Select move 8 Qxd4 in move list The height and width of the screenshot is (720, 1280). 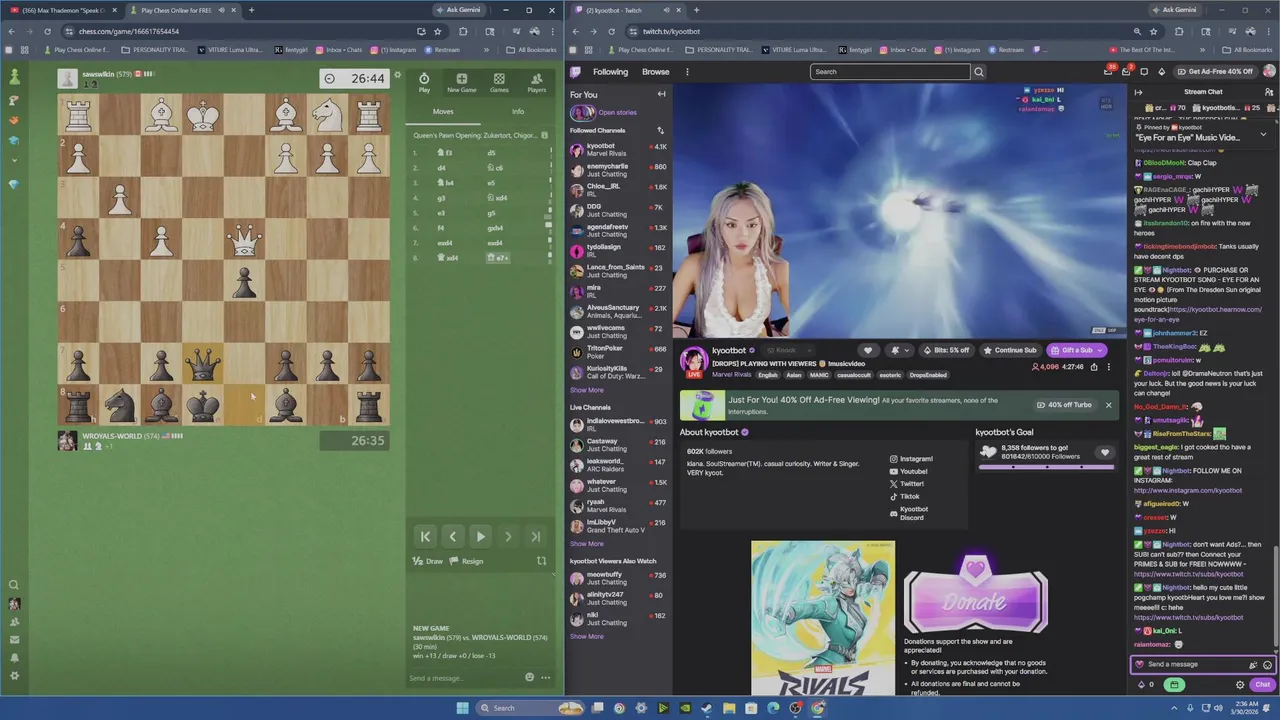447,258
